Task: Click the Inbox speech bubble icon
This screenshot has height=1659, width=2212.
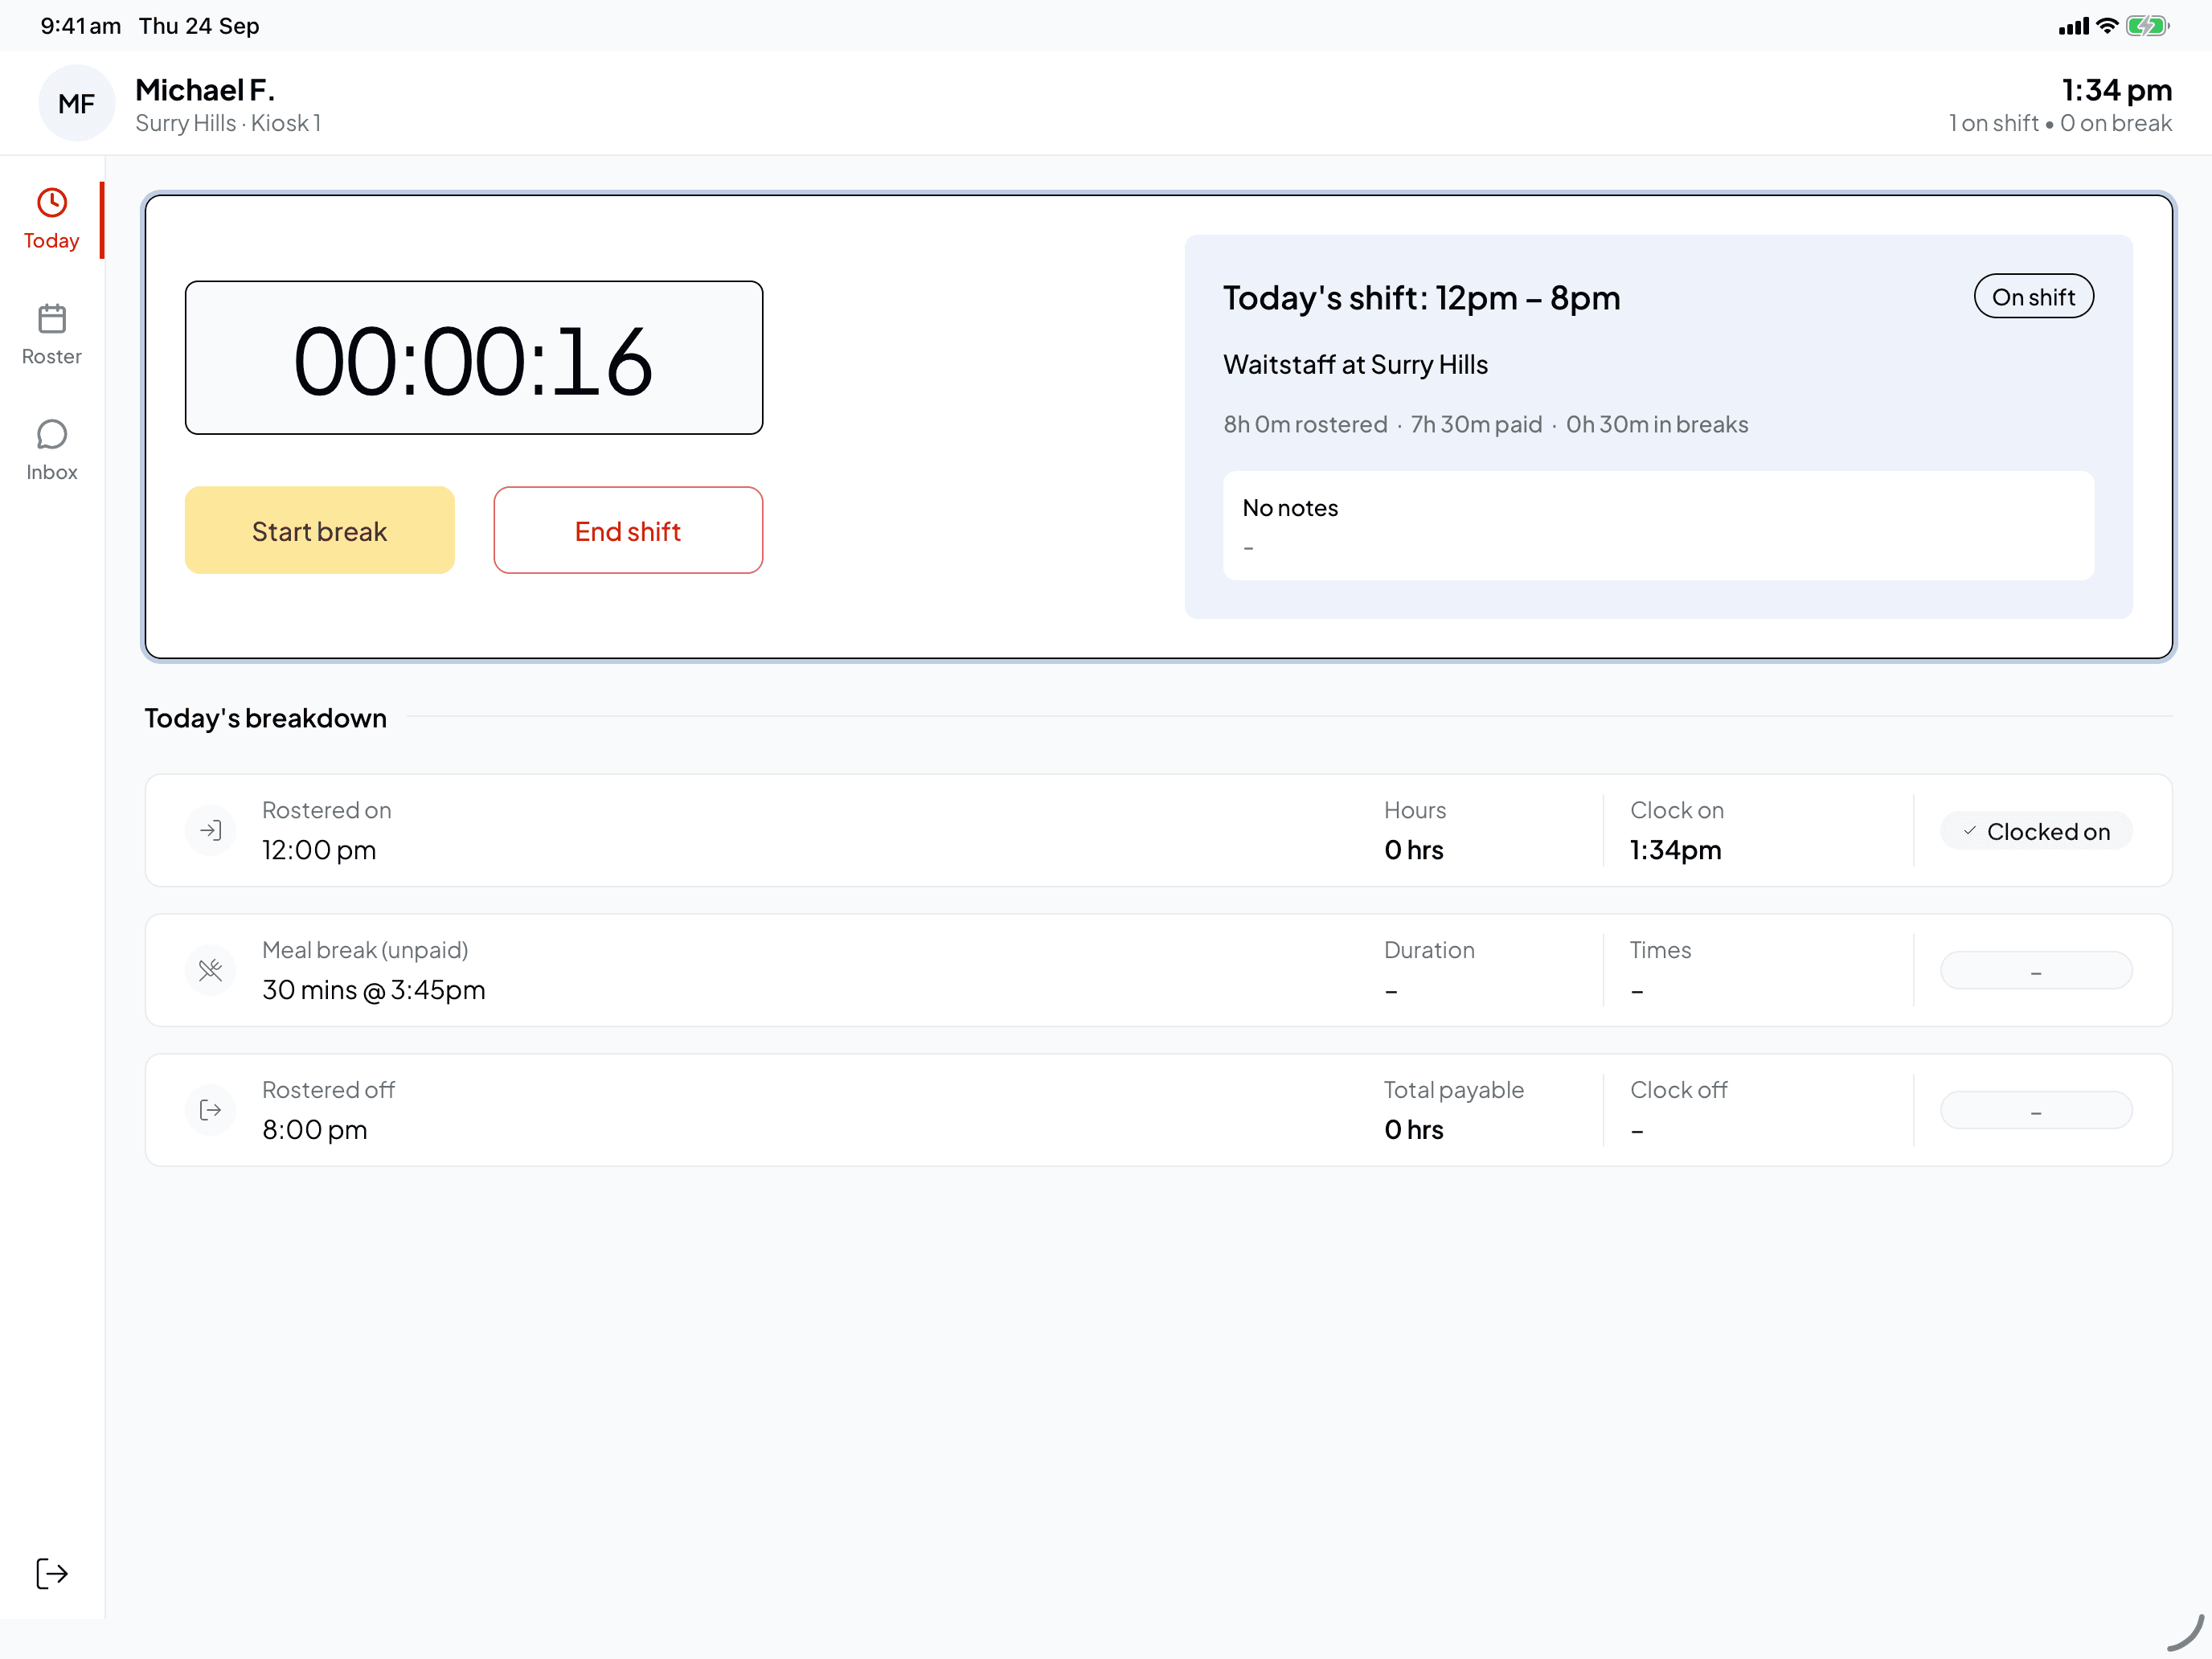Action: (x=52, y=434)
